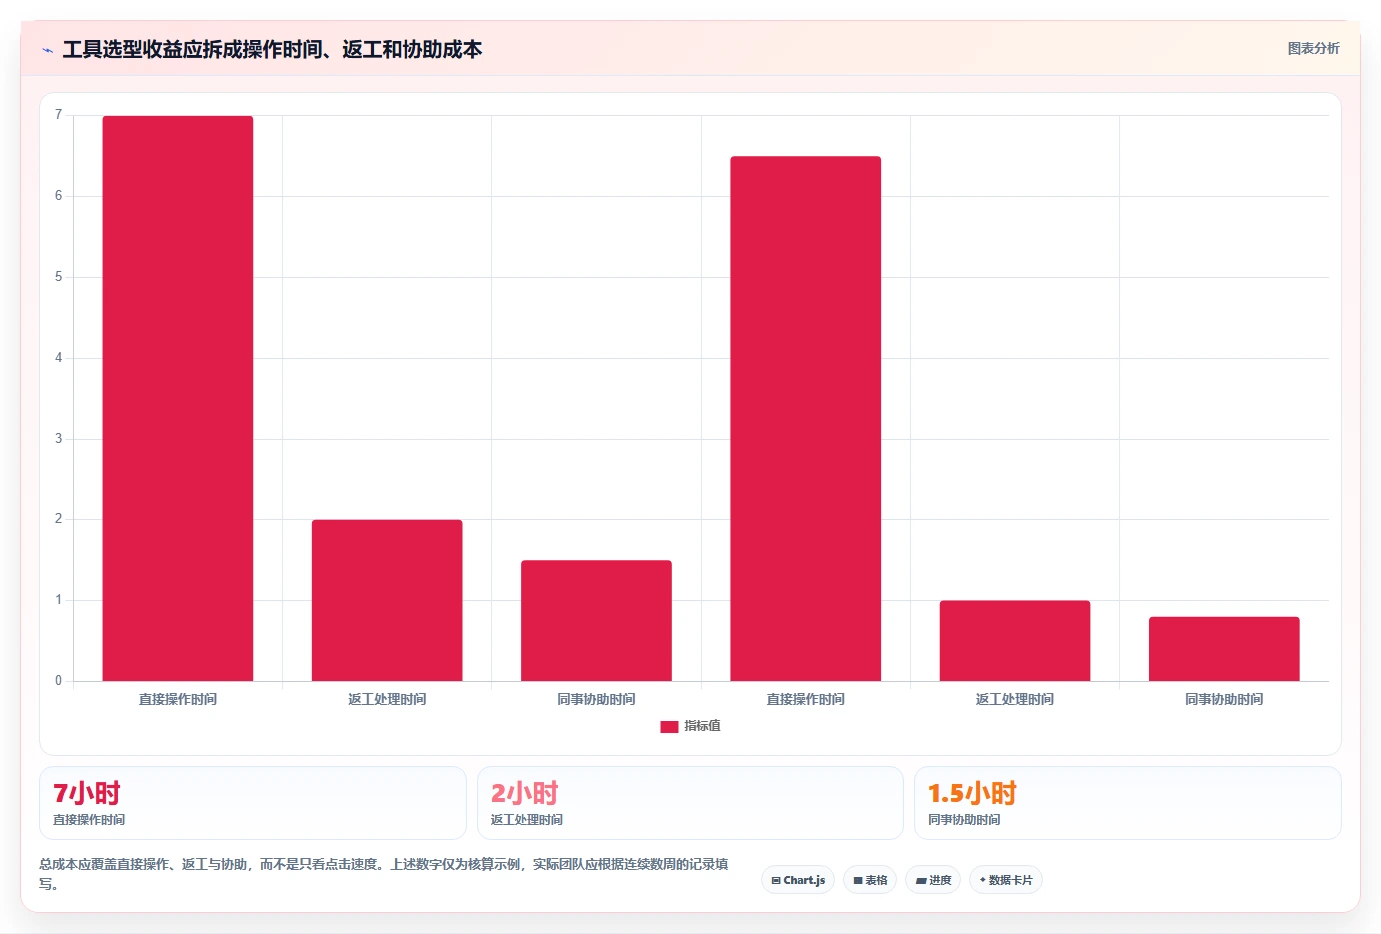This screenshot has width=1381, height=934.
Task: Open the 7小时 直接操作时间 stat card
Action: (x=253, y=803)
